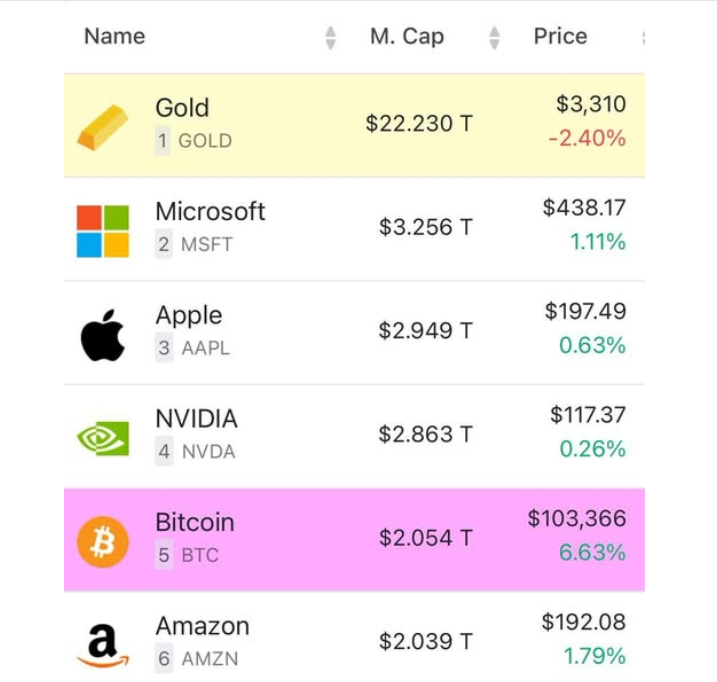
Task: Click Gold's -2.40% price change
Action: (x=587, y=138)
